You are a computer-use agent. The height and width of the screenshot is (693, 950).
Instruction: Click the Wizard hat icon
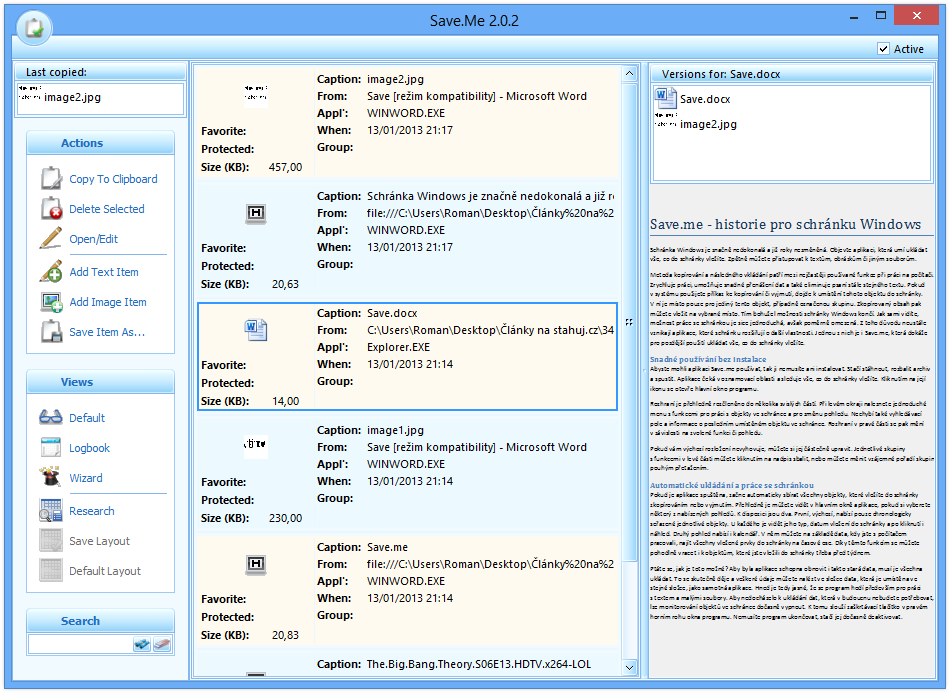click(51, 477)
